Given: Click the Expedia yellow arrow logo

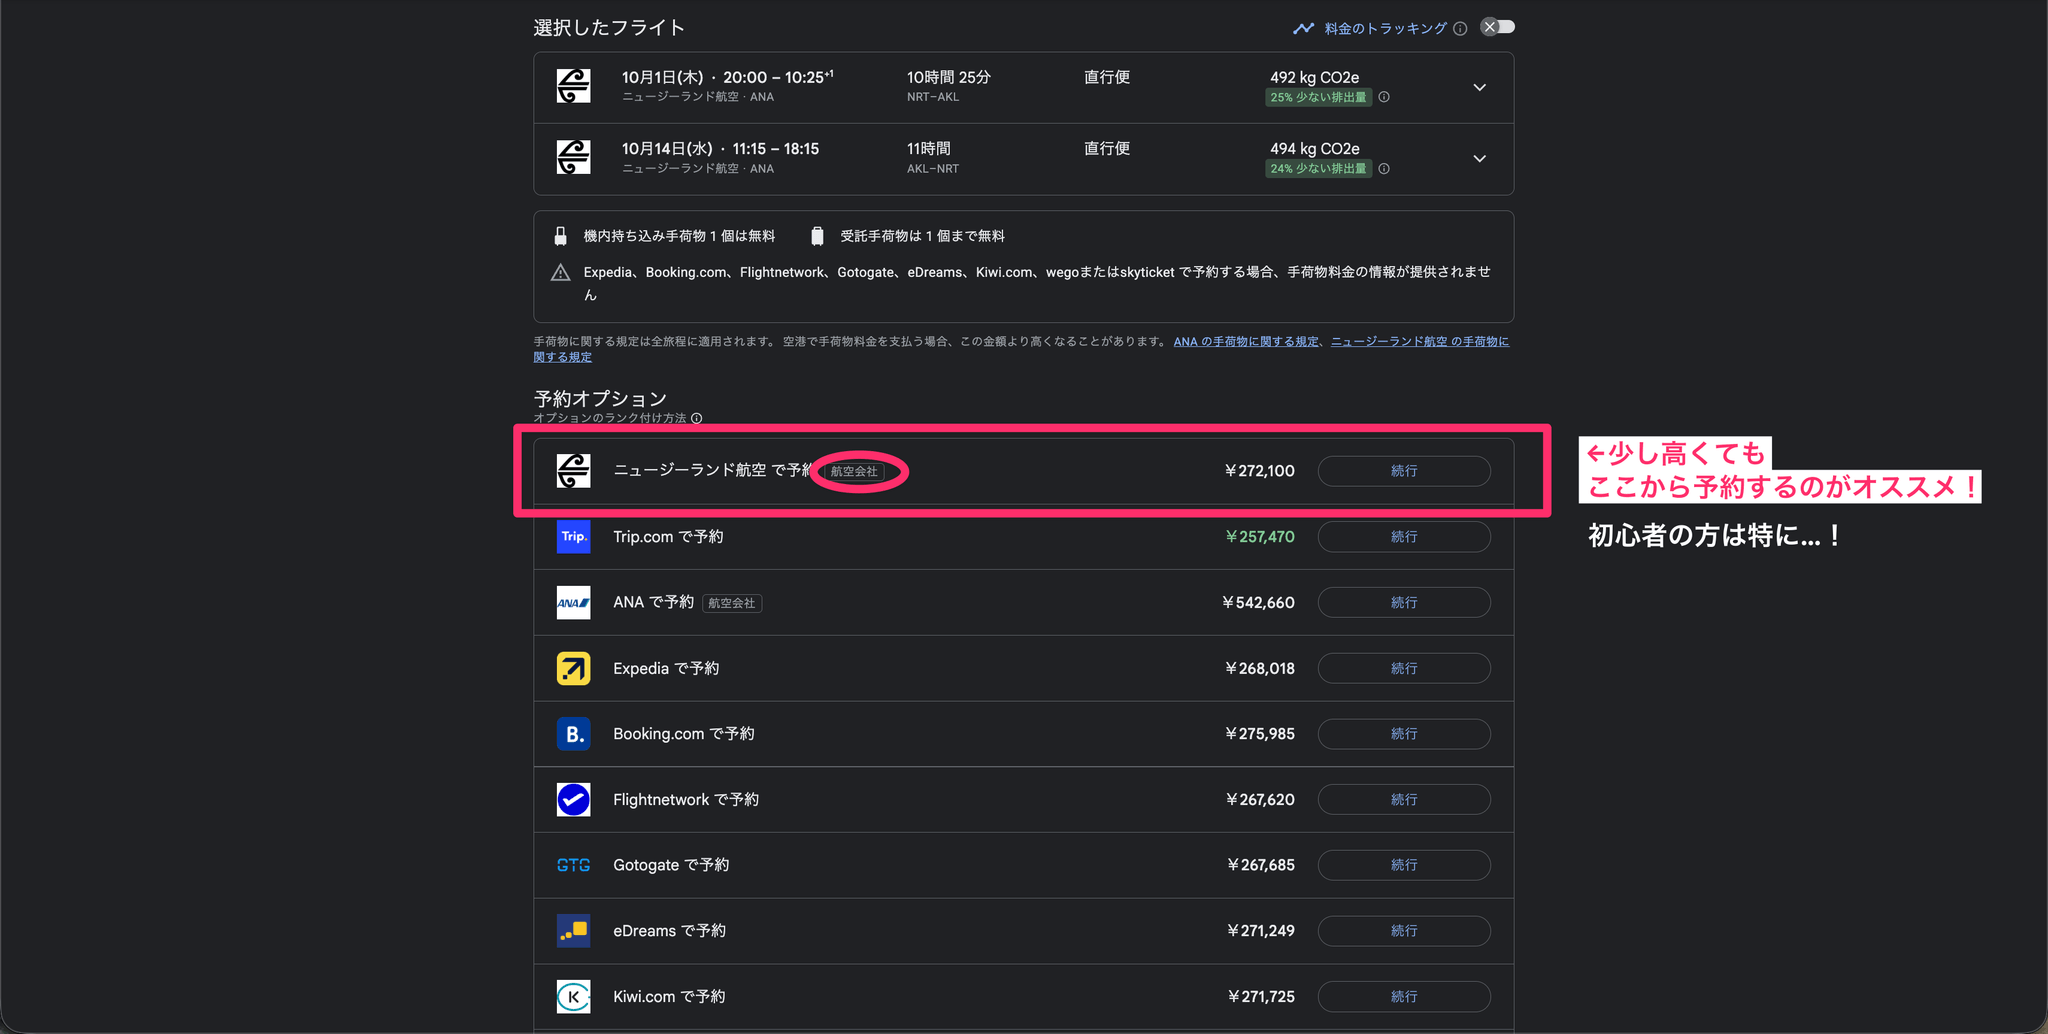Looking at the screenshot, I should click(573, 668).
